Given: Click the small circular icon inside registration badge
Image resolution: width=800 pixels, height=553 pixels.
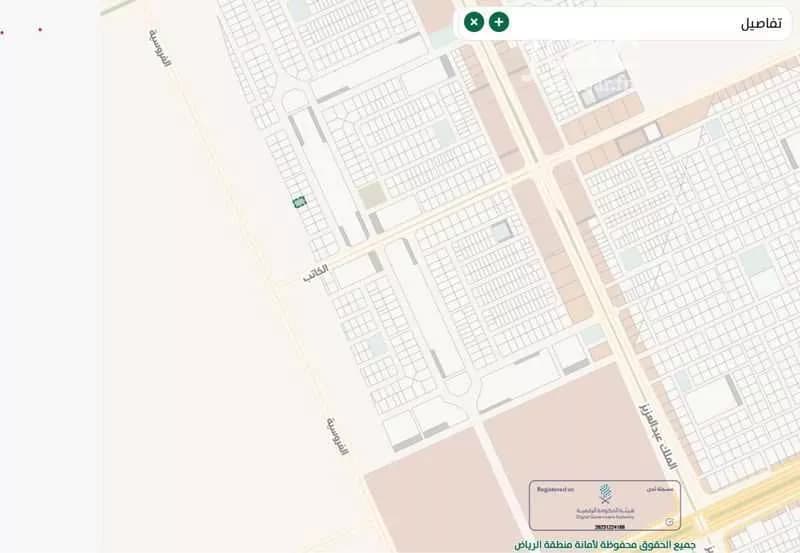Looking at the screenshot, I should click(670, 522).
